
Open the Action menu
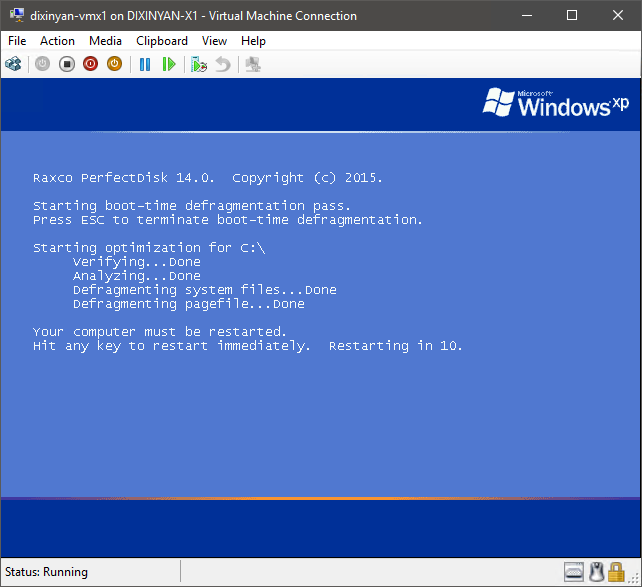tap(57, 41)
